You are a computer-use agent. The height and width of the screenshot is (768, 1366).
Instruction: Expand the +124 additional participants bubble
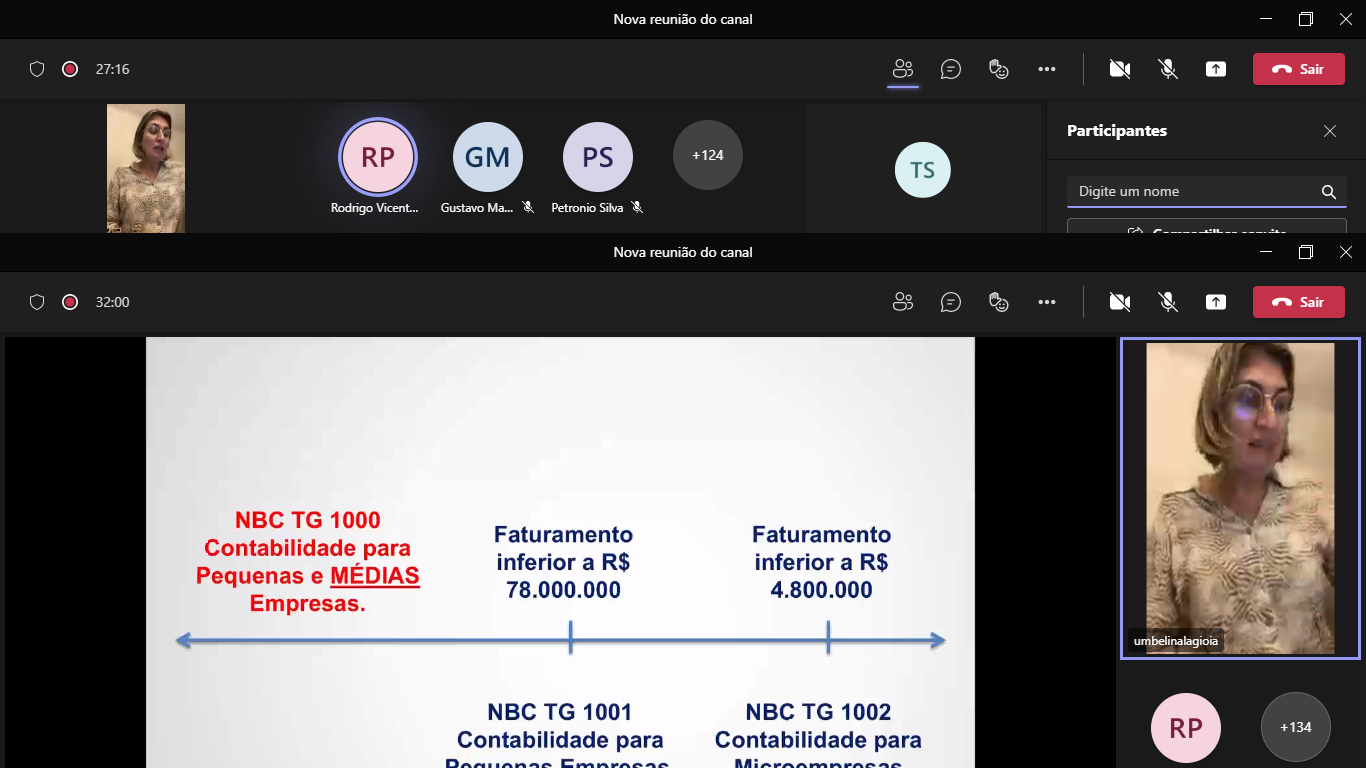point(707,155)
